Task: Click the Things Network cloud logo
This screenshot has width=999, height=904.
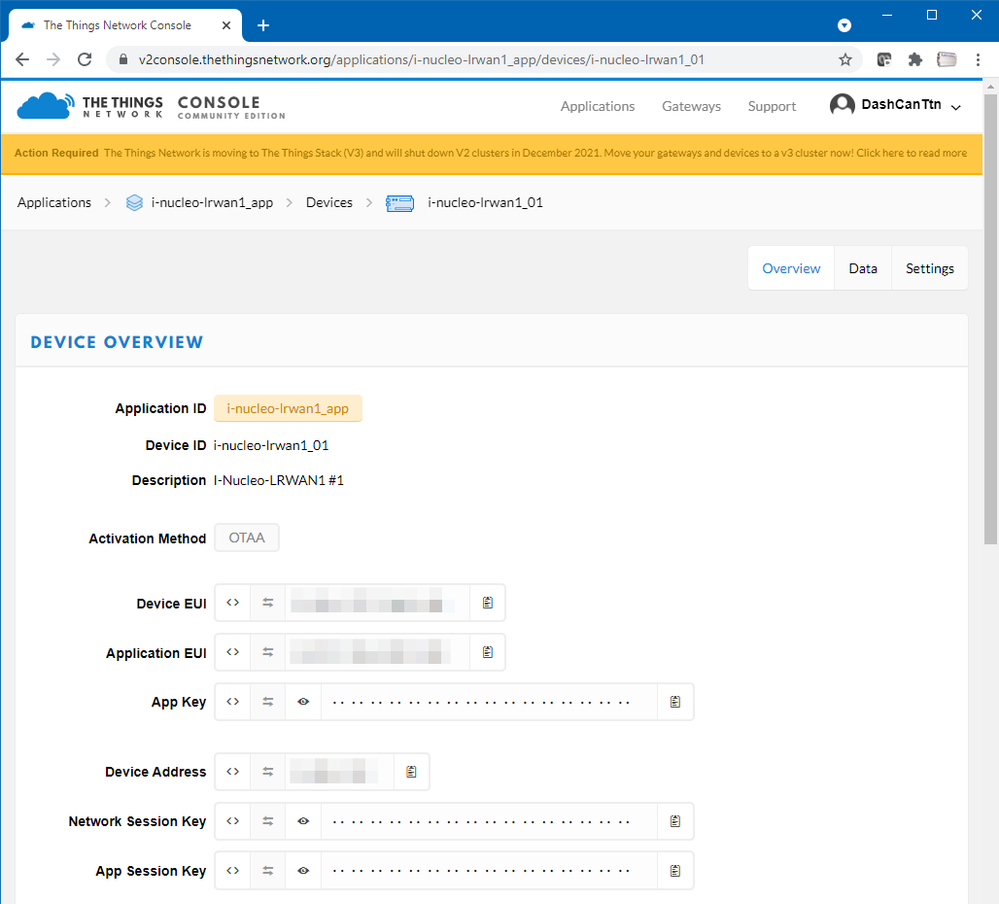Action: coord(45,106)
